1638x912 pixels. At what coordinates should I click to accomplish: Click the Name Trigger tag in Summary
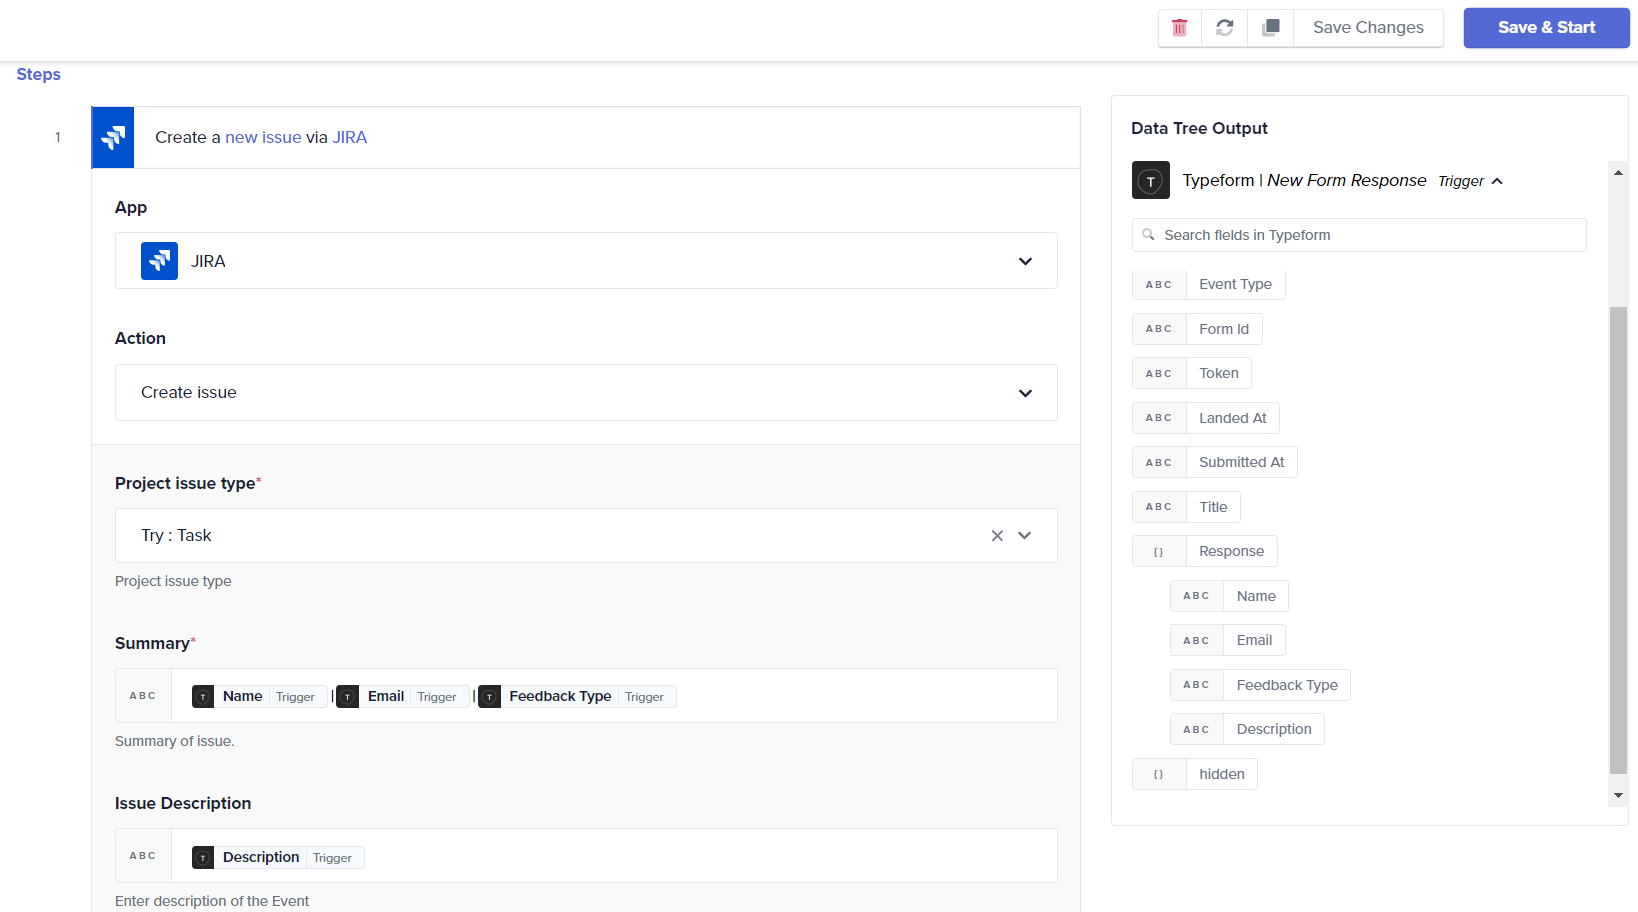(259, 697)
